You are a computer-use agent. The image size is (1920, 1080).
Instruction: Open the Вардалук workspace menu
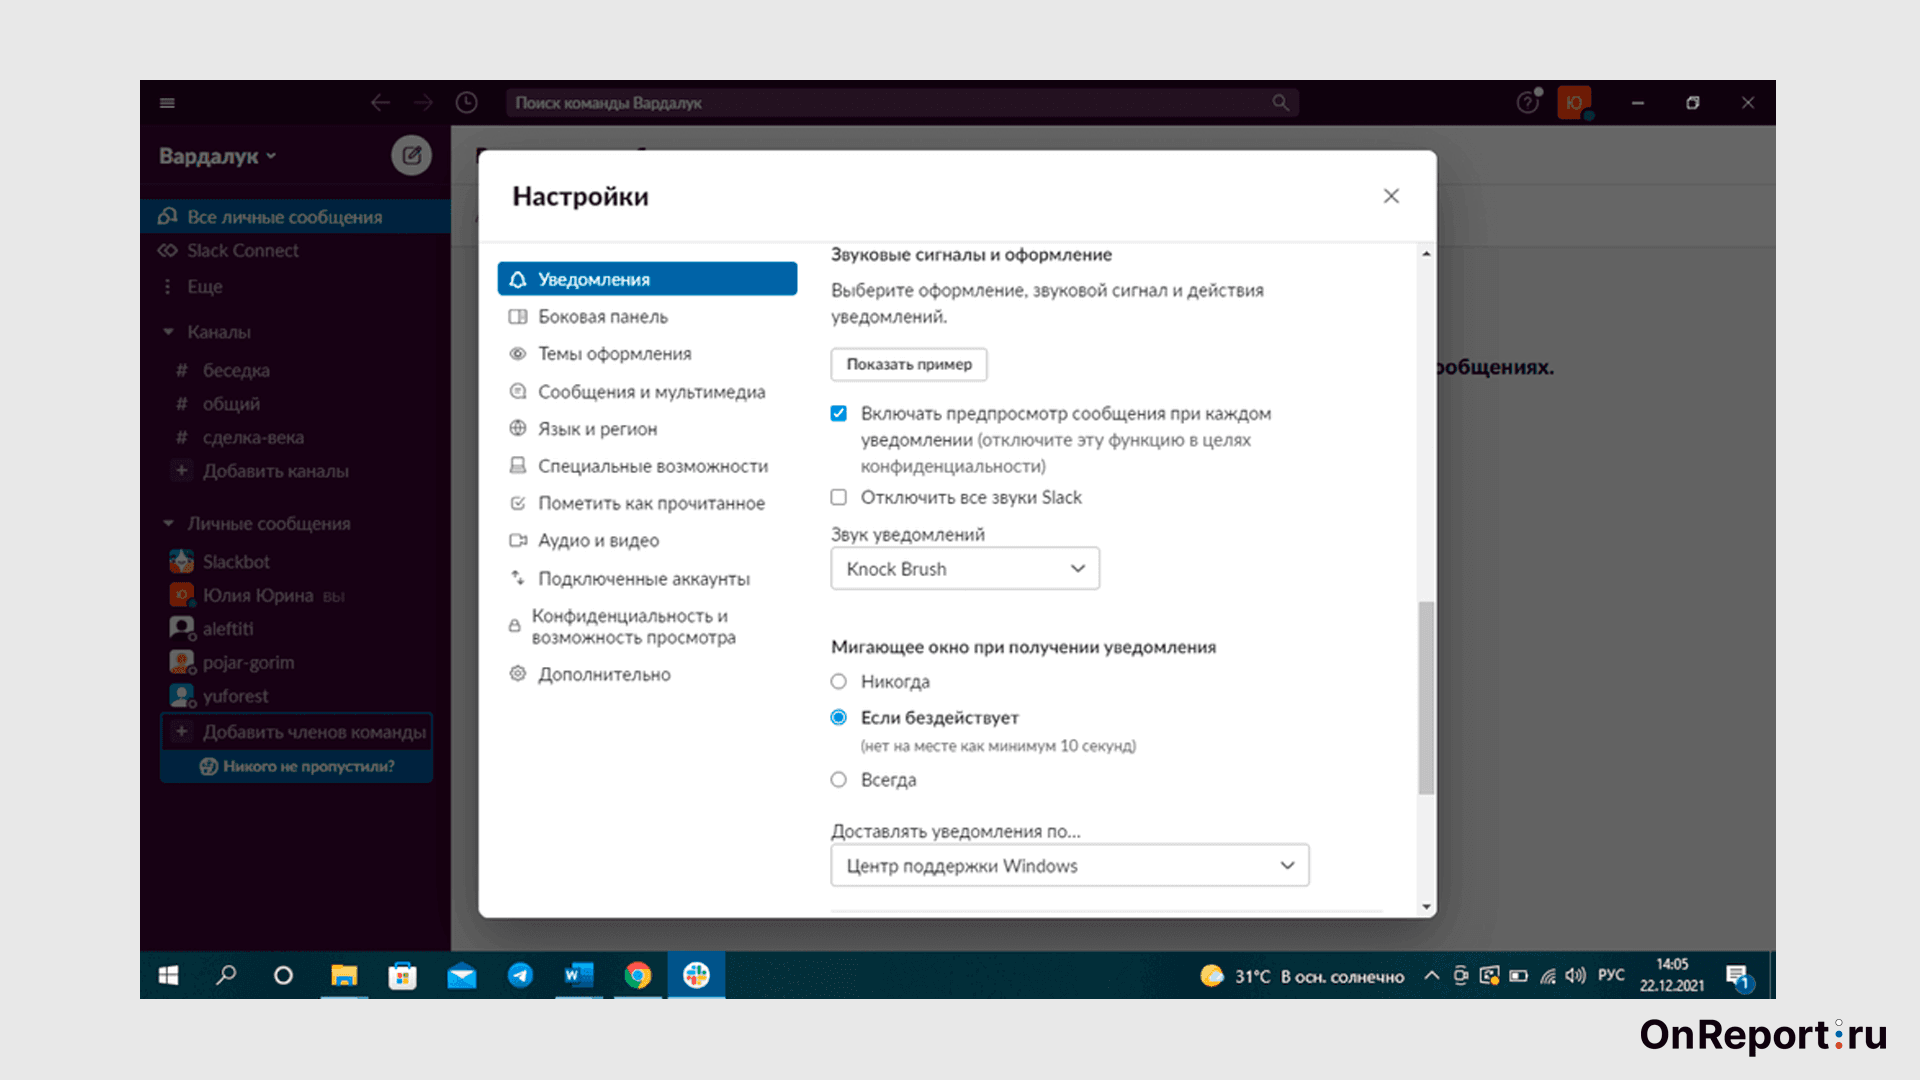click(x=218, y=156)
